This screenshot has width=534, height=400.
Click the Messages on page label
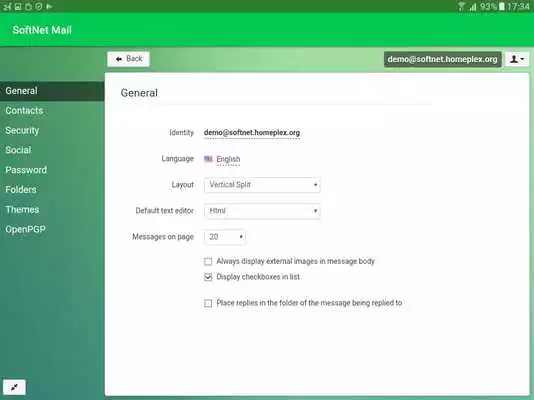(x=163, y=237)
